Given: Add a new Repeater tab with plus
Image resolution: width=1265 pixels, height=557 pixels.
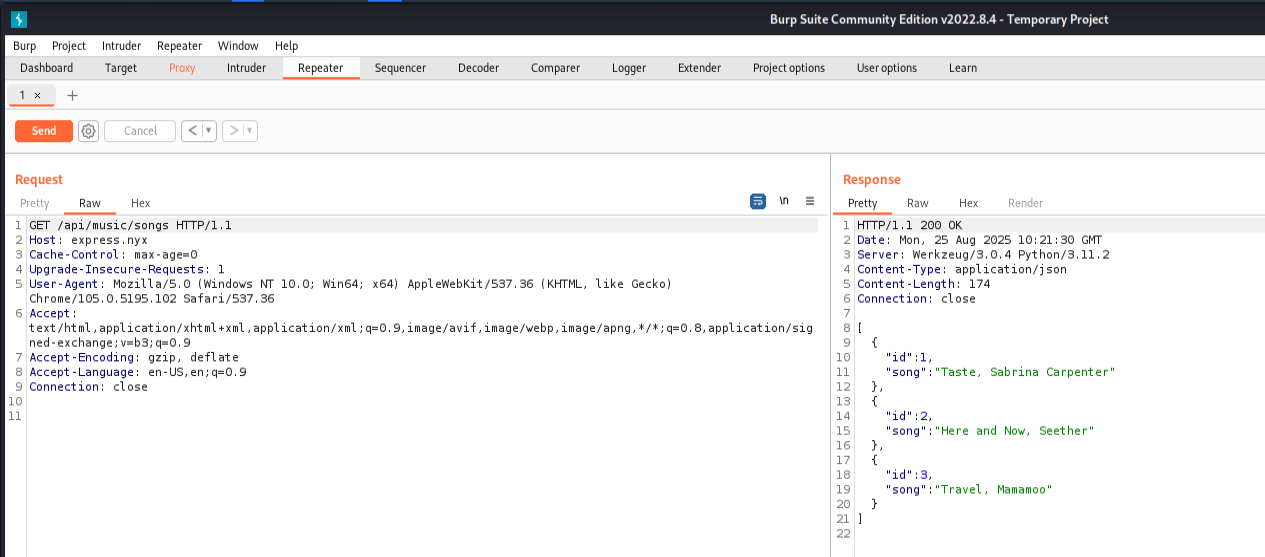Looking at the screenshot, I should 72,95.
